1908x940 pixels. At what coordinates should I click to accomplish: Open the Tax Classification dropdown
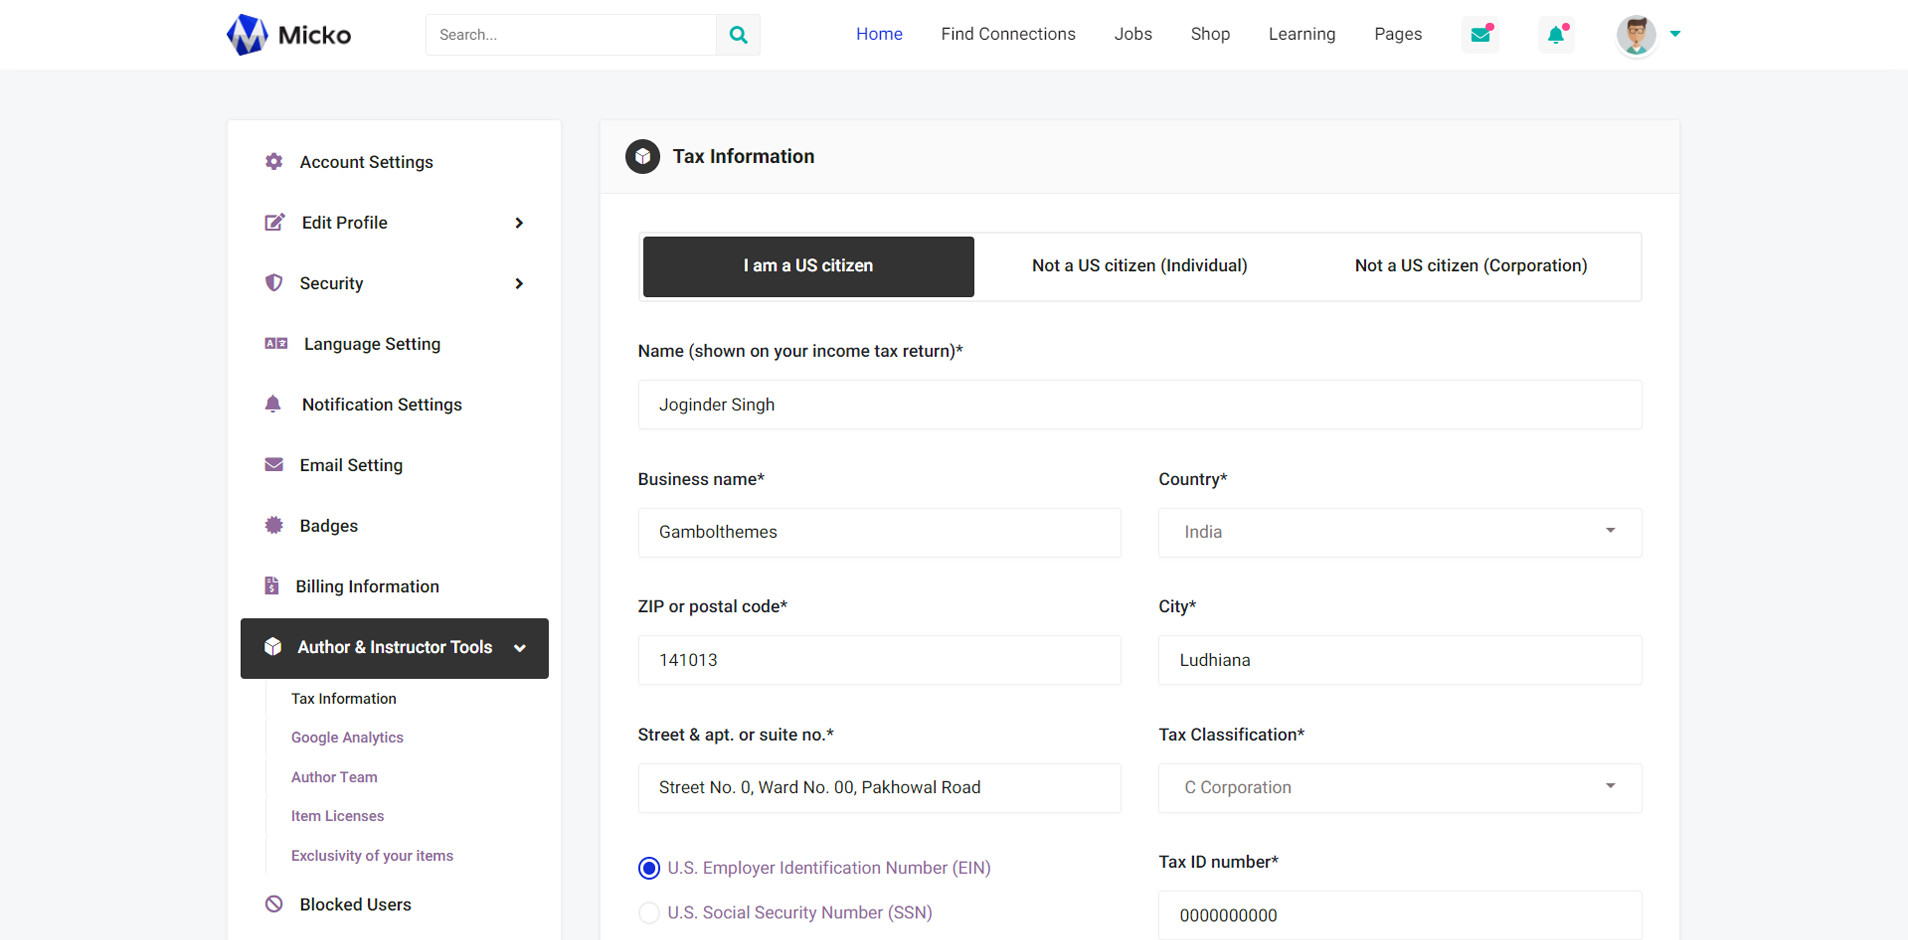(x=1399, y=788)
